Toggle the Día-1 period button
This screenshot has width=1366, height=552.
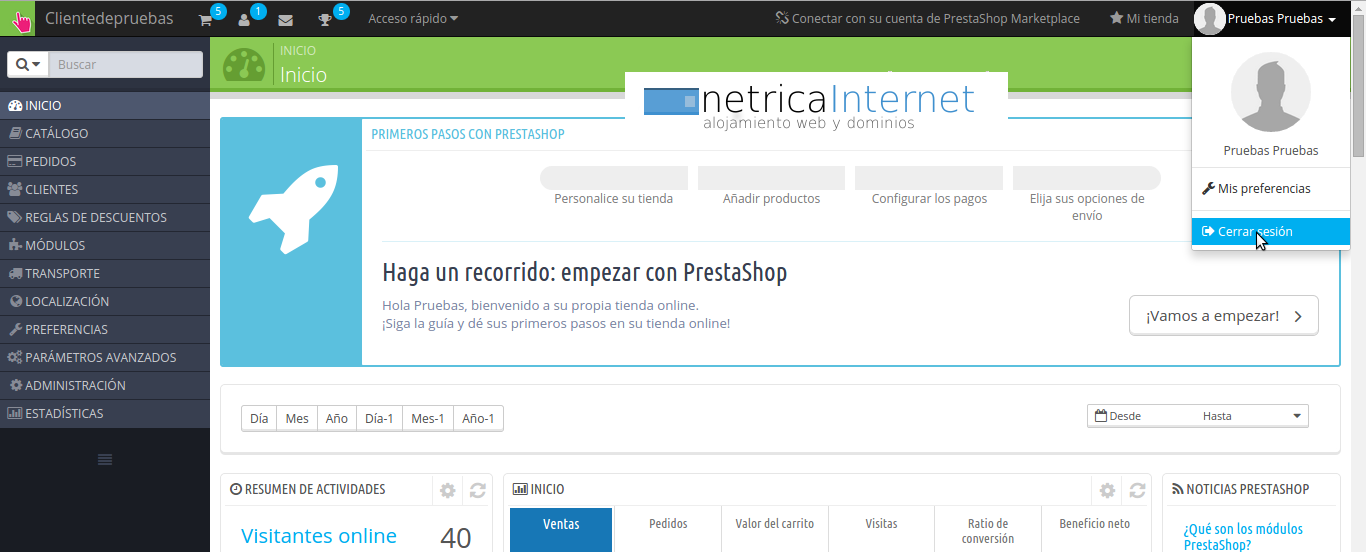379,419
